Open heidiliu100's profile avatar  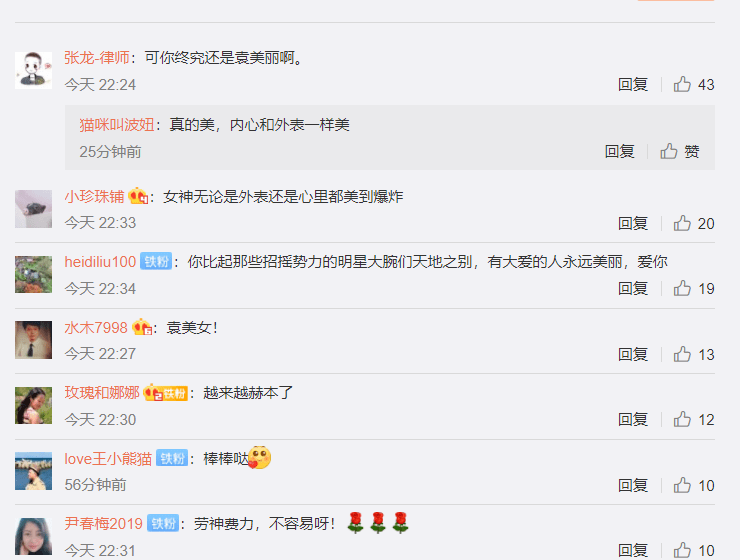coord(34,275)
